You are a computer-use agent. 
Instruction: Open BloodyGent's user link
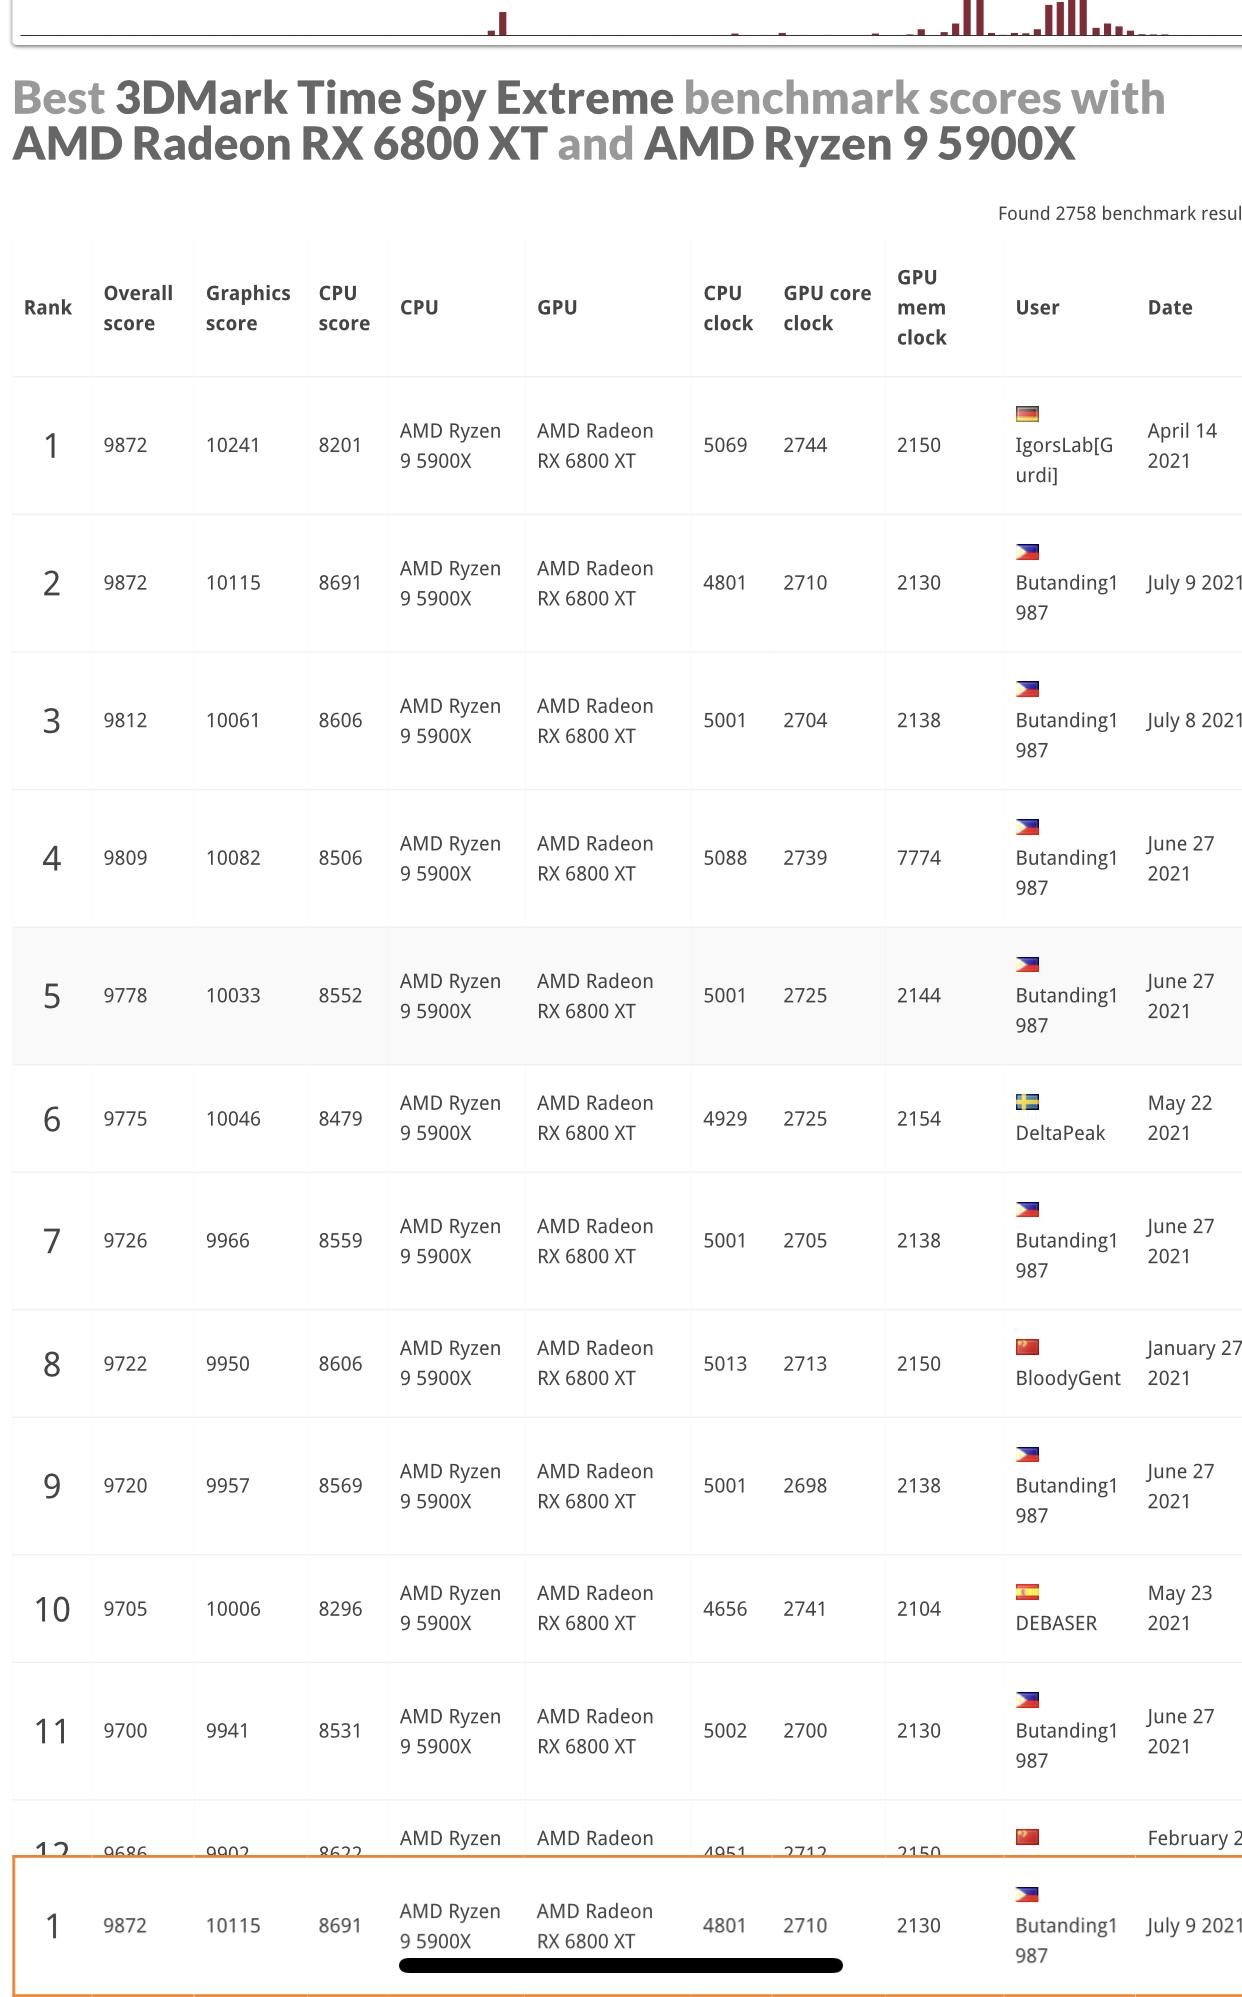tap(1068, 1378)
